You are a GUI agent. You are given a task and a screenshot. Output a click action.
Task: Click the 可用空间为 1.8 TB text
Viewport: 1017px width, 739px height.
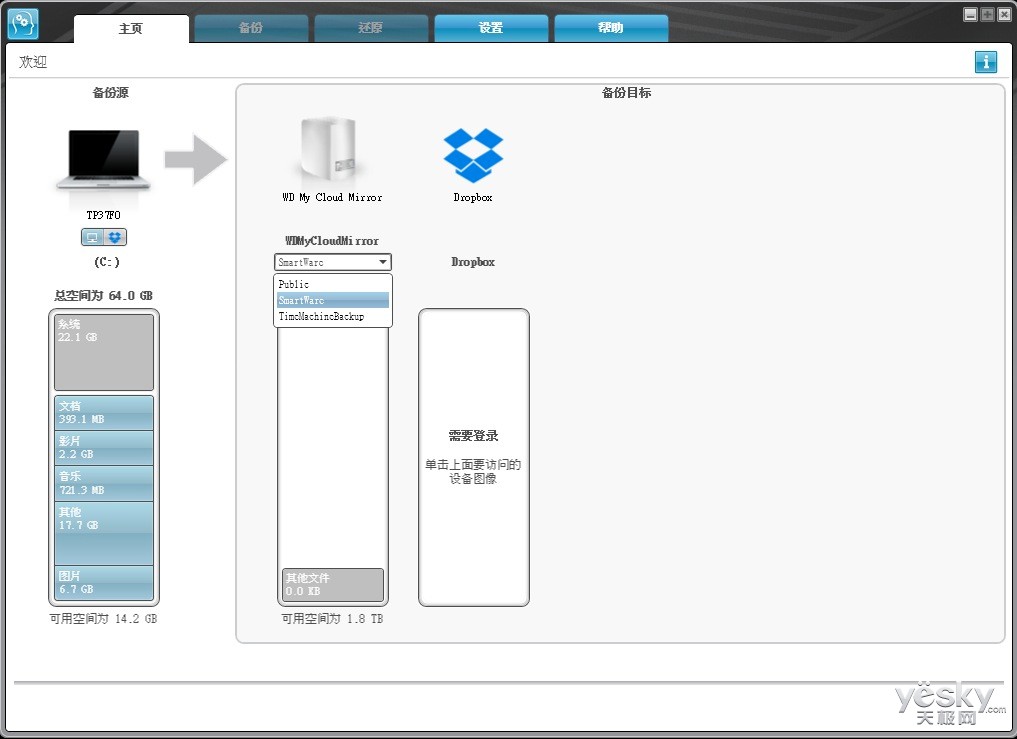tap(332, 619)
